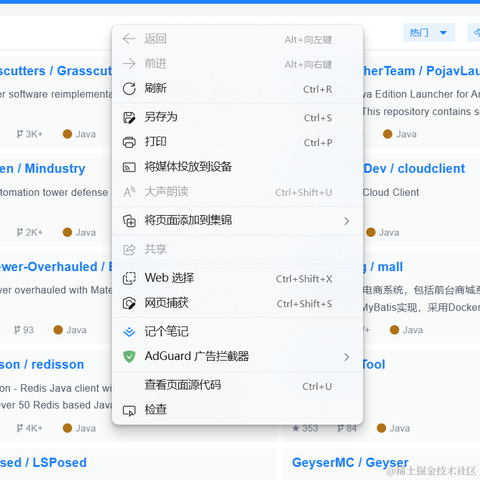Open the 热门 sorting dropdown
This screenshot has height=480, width=480.
tap(429, 32)
